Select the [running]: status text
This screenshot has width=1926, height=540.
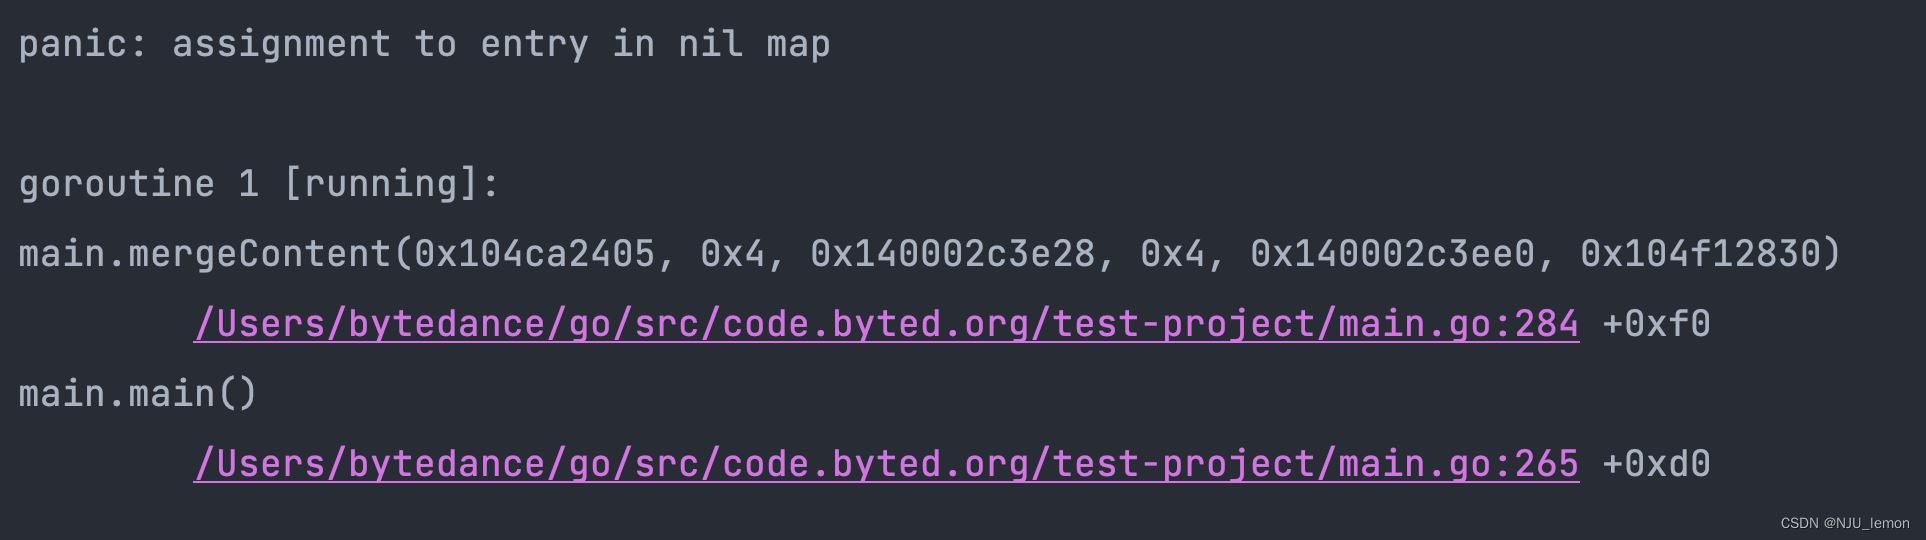click(x=391, y=184)
